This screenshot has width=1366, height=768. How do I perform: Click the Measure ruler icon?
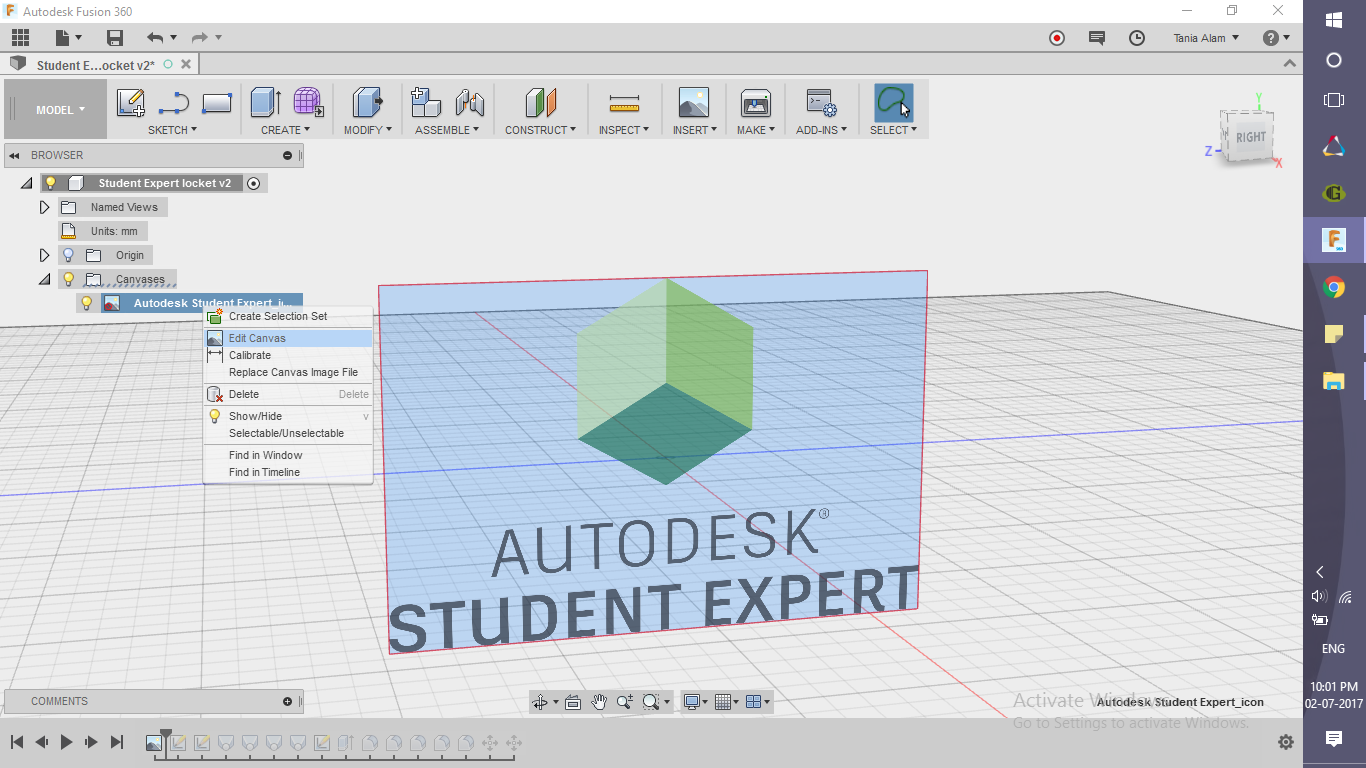(x=624, y=102)
